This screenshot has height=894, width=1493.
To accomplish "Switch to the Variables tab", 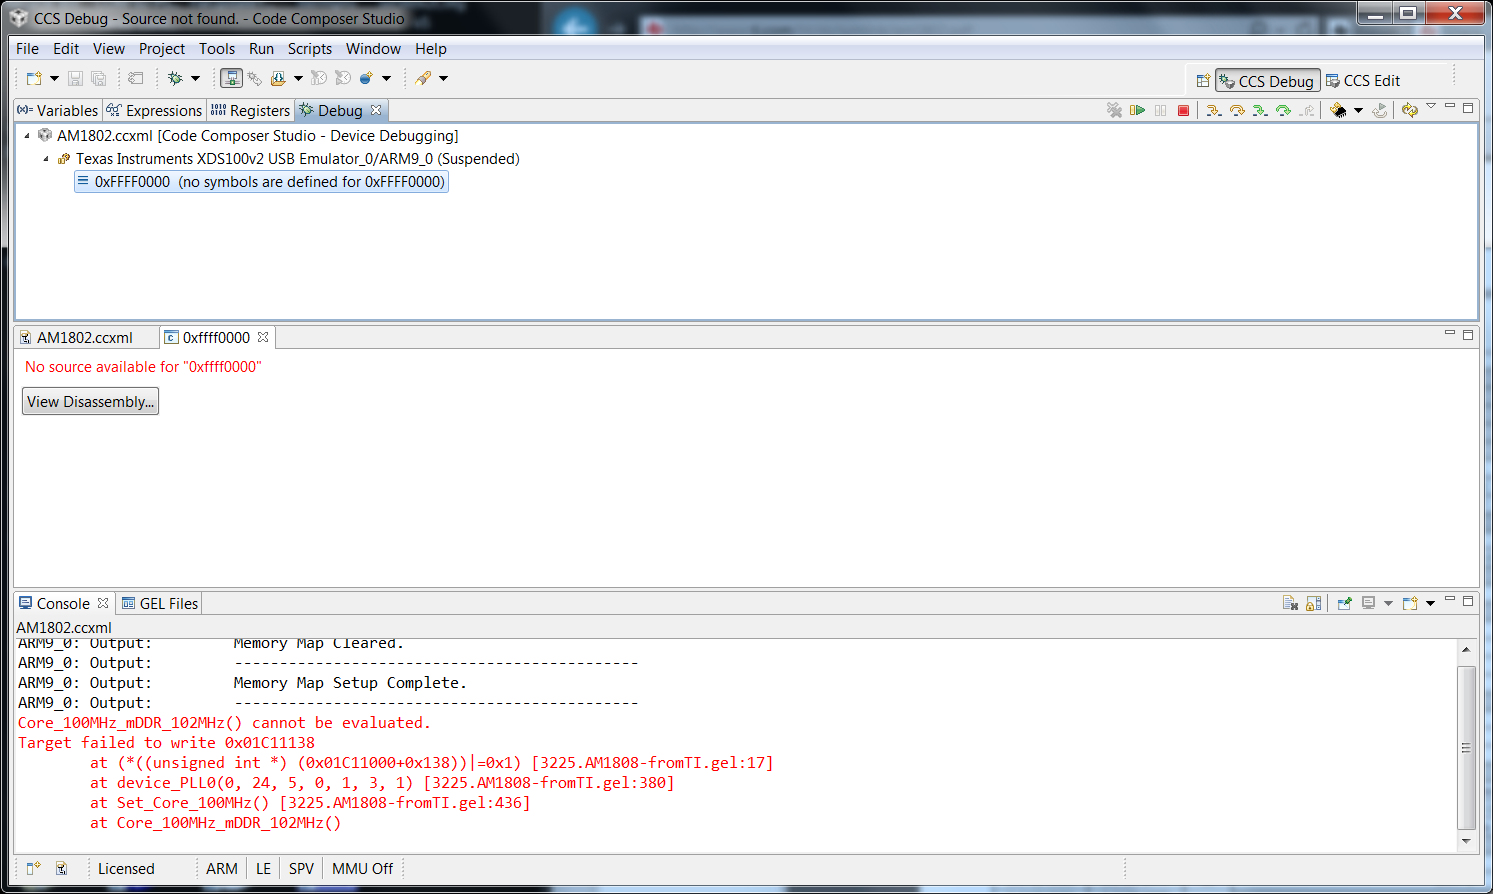I will pyautogui.click(x=58, y=111).
